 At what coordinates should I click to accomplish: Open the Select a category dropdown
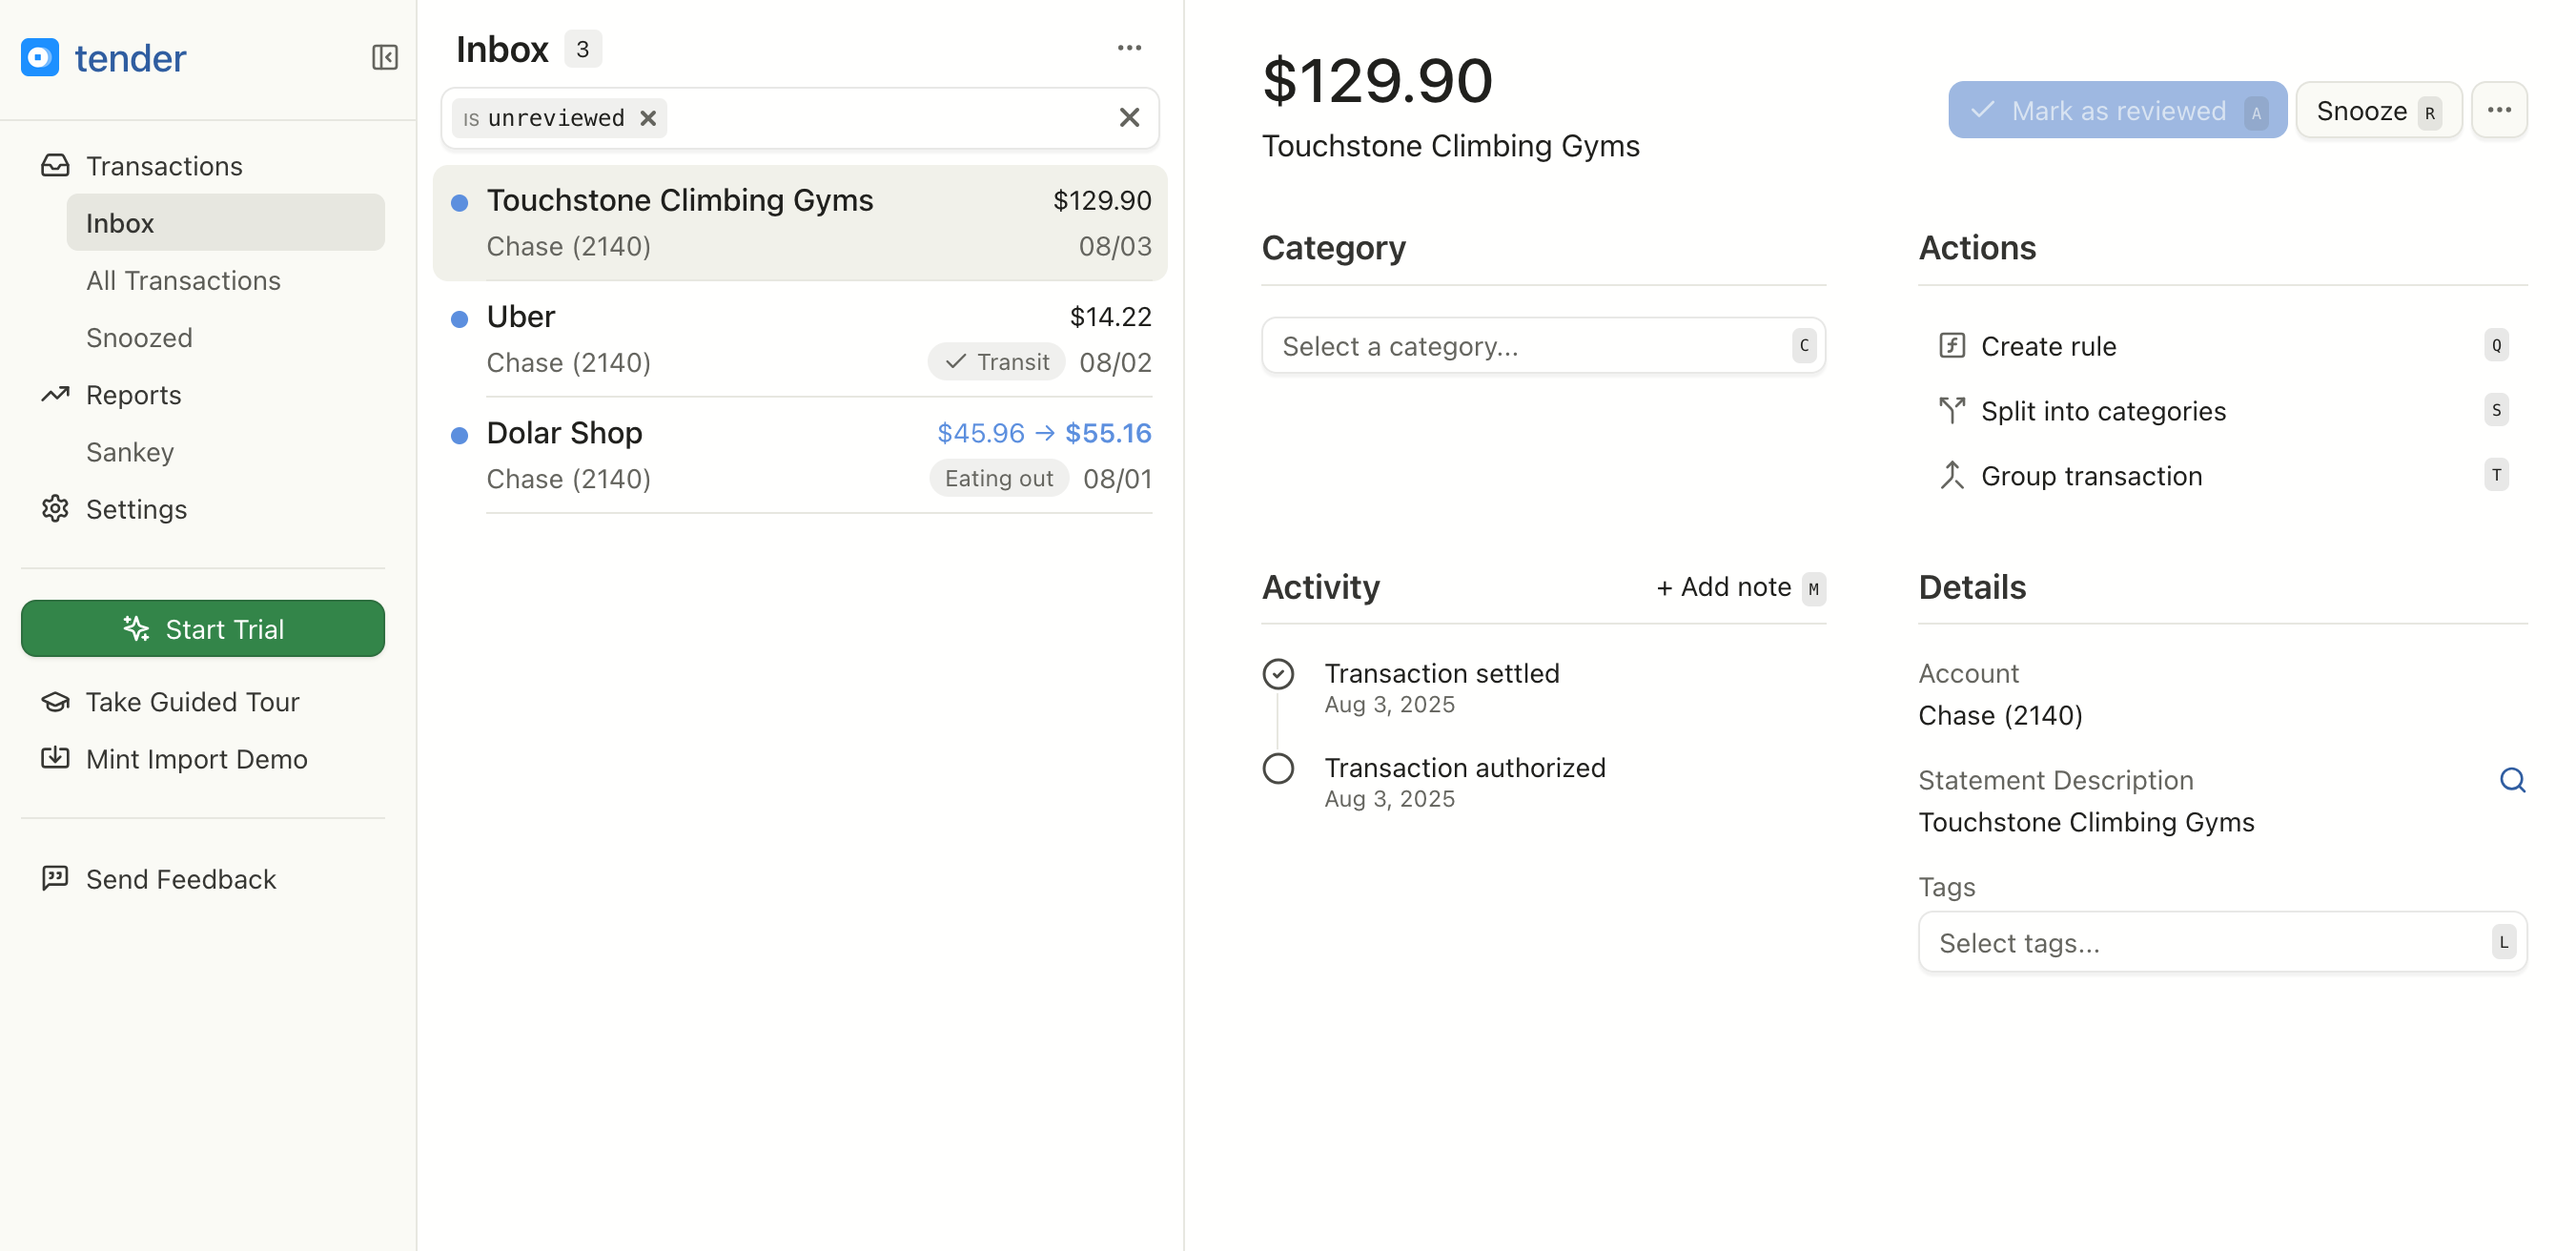coord(1542,346)
